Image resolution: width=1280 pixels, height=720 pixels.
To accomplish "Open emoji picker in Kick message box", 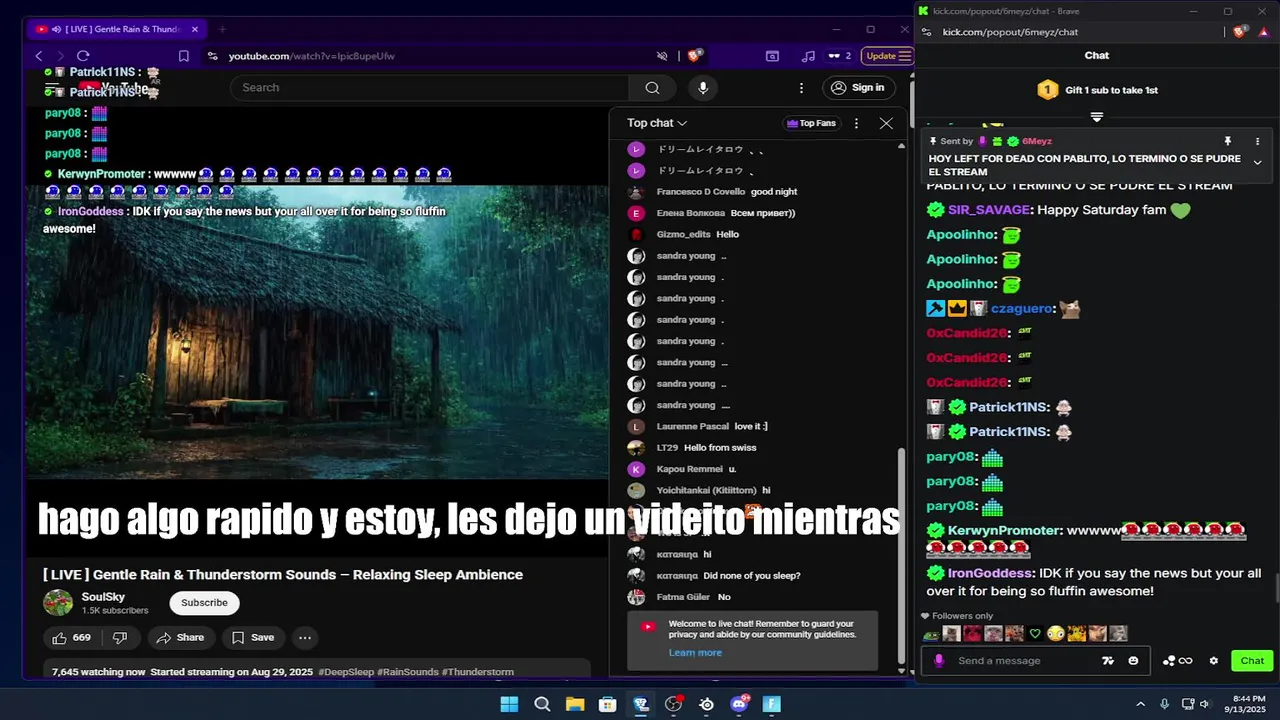I will coord(1133,660).
